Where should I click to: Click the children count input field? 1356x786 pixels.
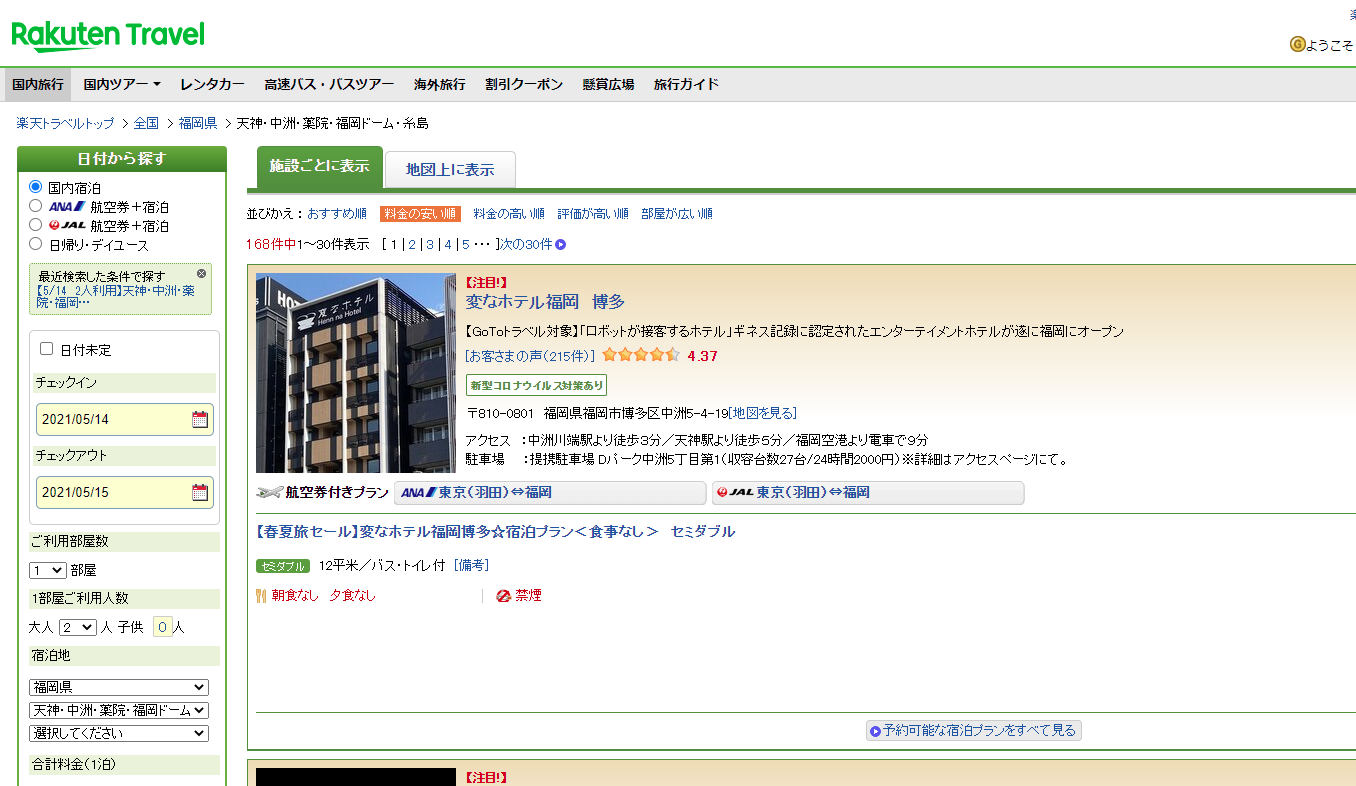(162, 627)
